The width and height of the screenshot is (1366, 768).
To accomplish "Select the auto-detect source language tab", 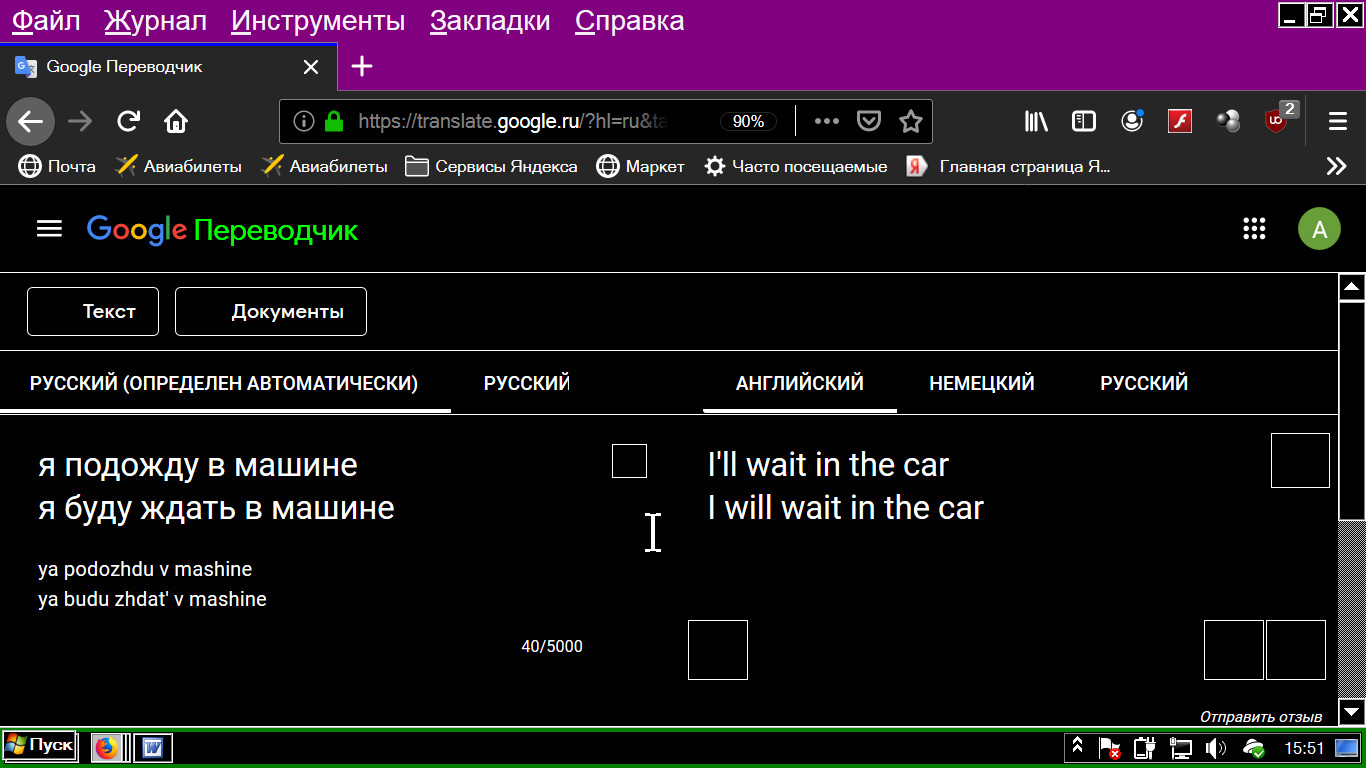I will click(224, 383).
